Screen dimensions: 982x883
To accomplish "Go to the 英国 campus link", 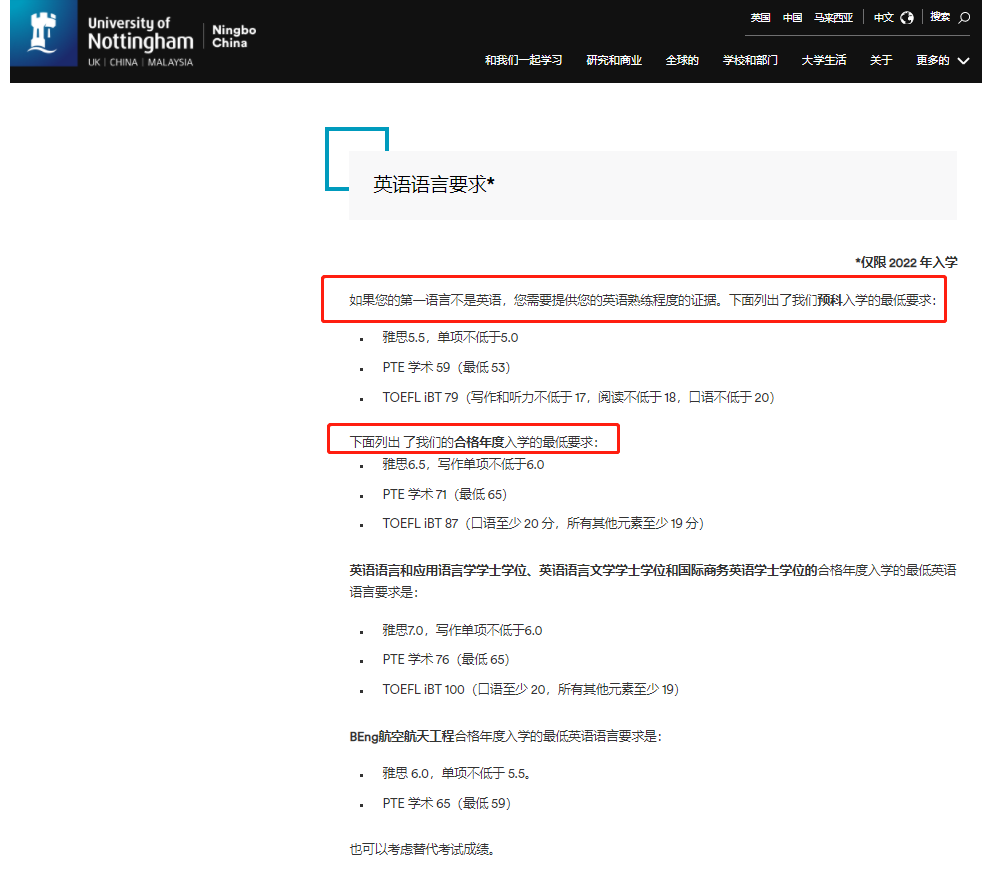I will [x=760, y=18].
